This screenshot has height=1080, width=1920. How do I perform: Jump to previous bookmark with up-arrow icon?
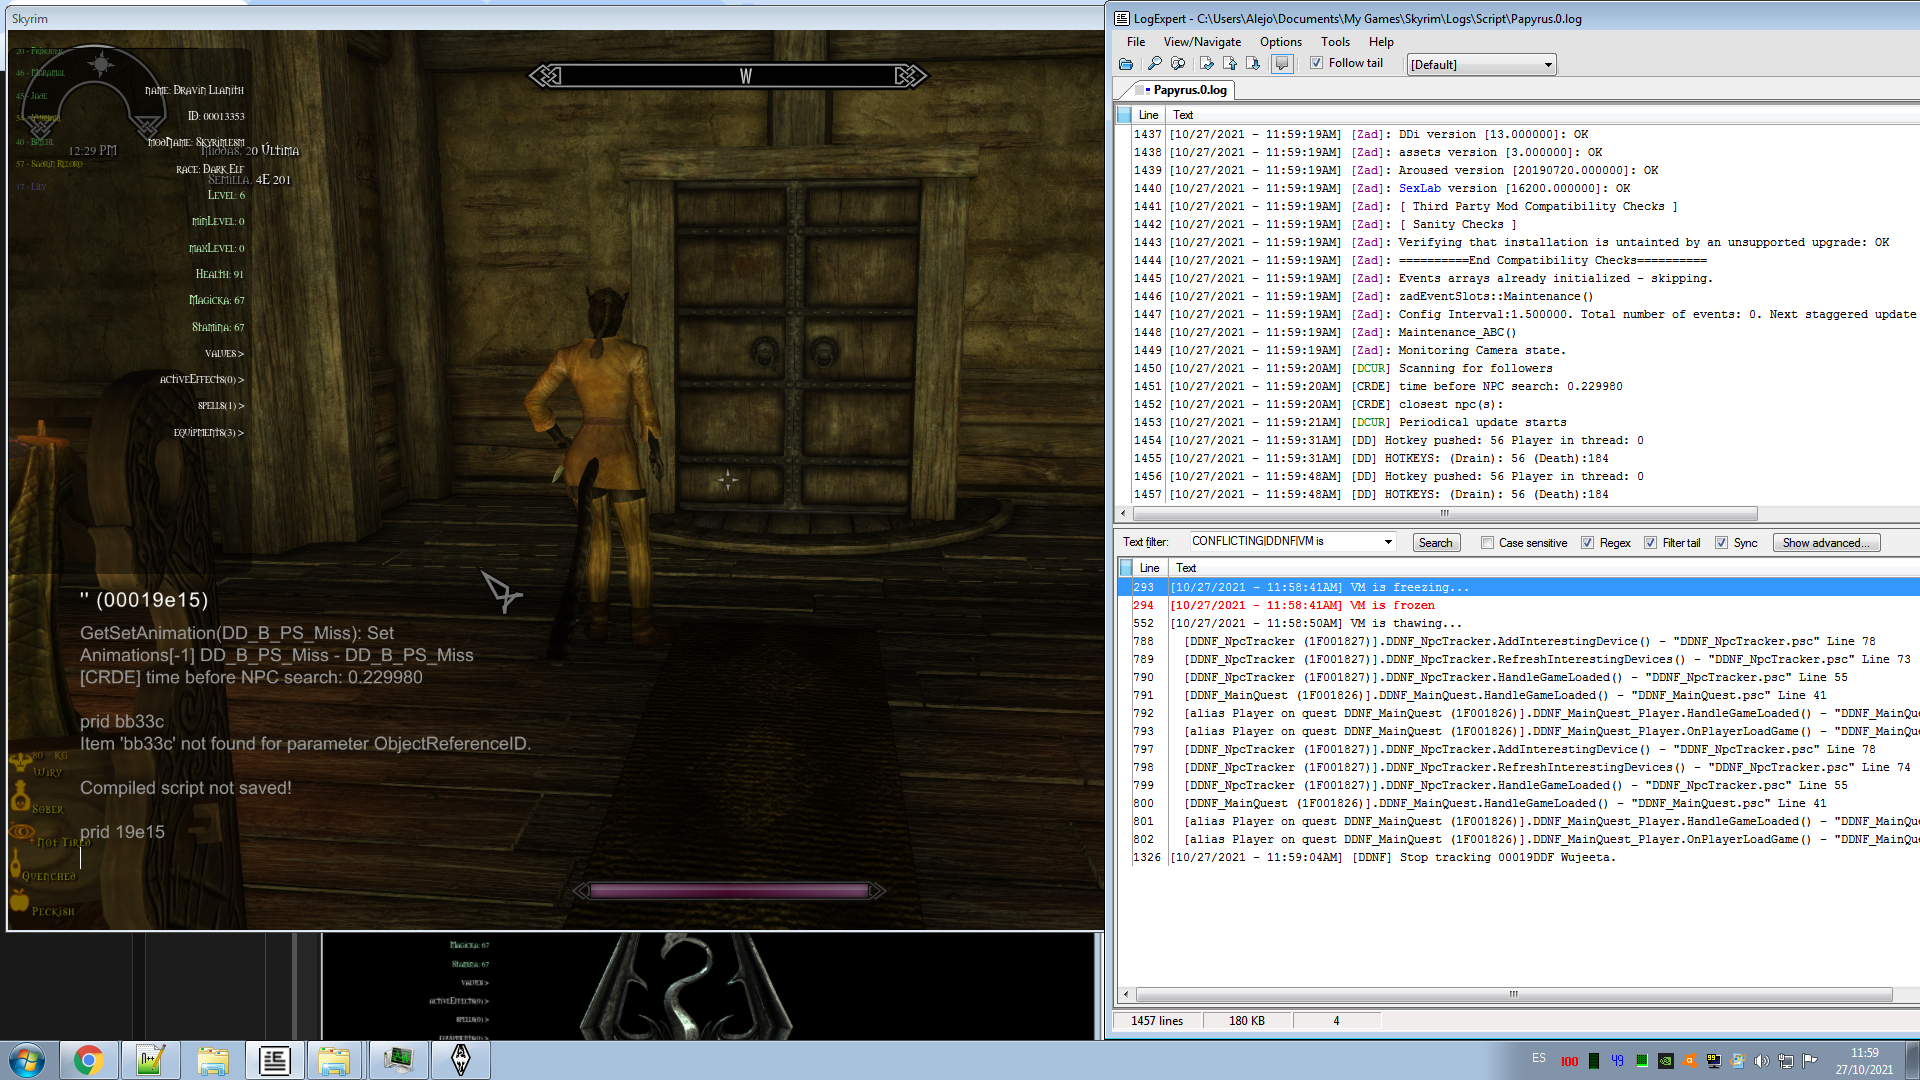pyautogui.click(x=1230, y=64)
